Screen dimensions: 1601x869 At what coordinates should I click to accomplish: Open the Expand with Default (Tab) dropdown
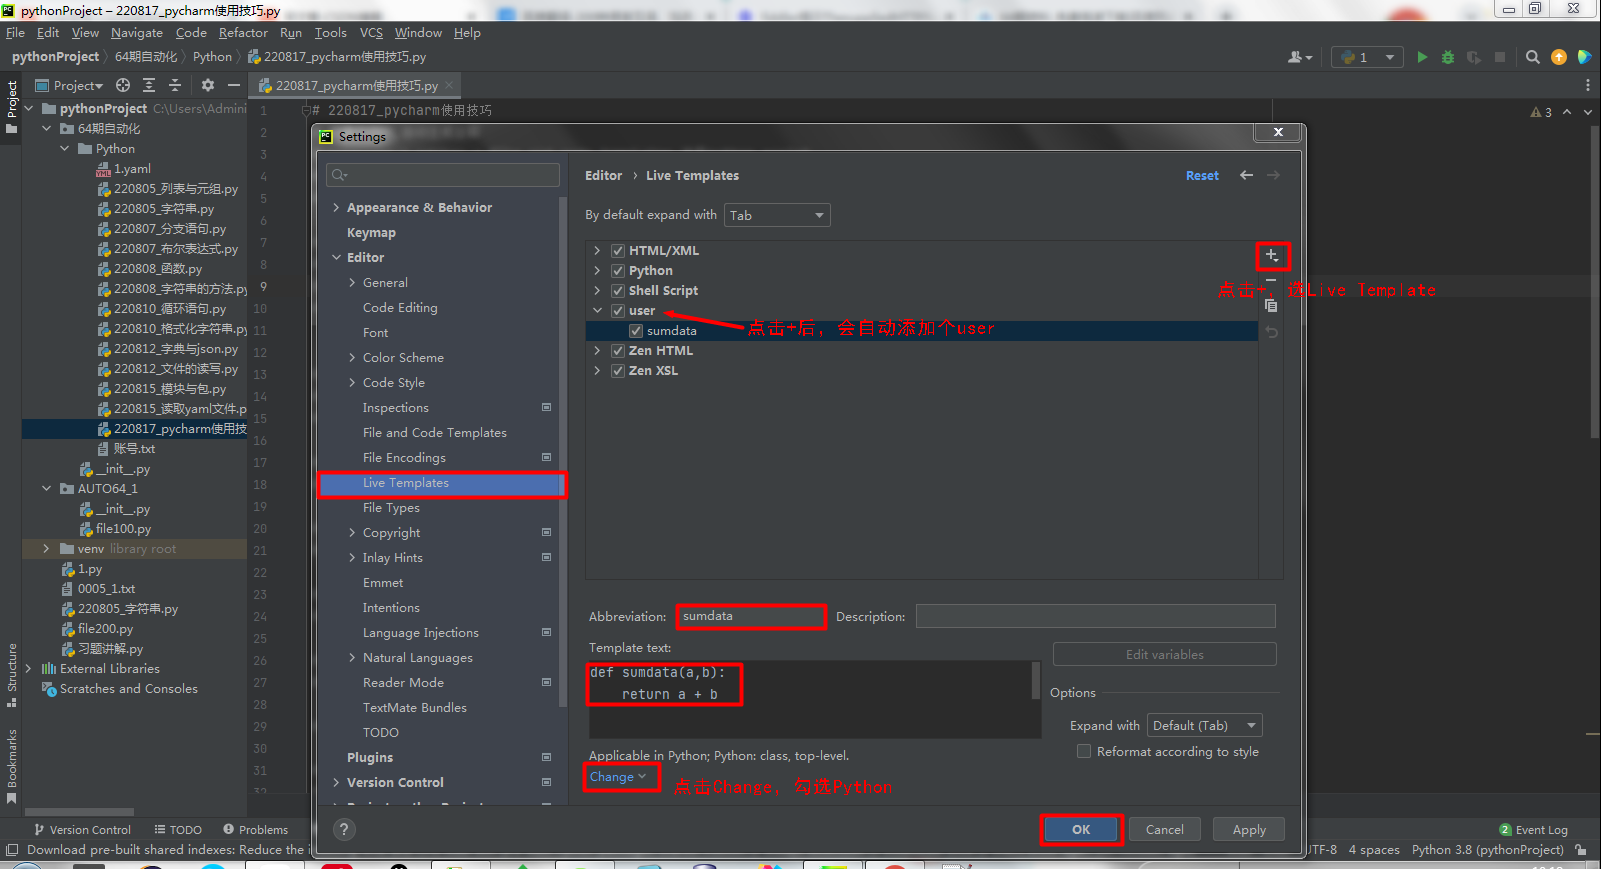(x=1205, y=725)
